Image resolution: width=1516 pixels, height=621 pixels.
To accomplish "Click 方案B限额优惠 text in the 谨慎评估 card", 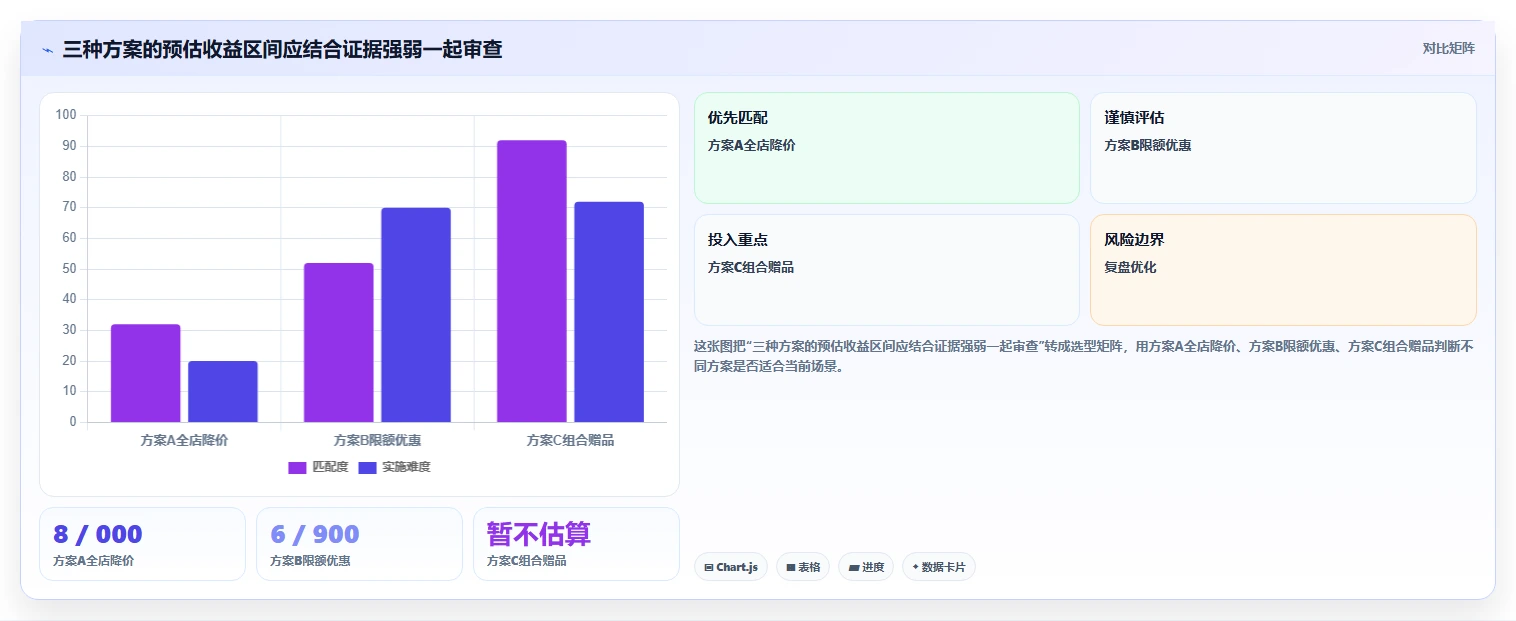I will coord(1148,145).
